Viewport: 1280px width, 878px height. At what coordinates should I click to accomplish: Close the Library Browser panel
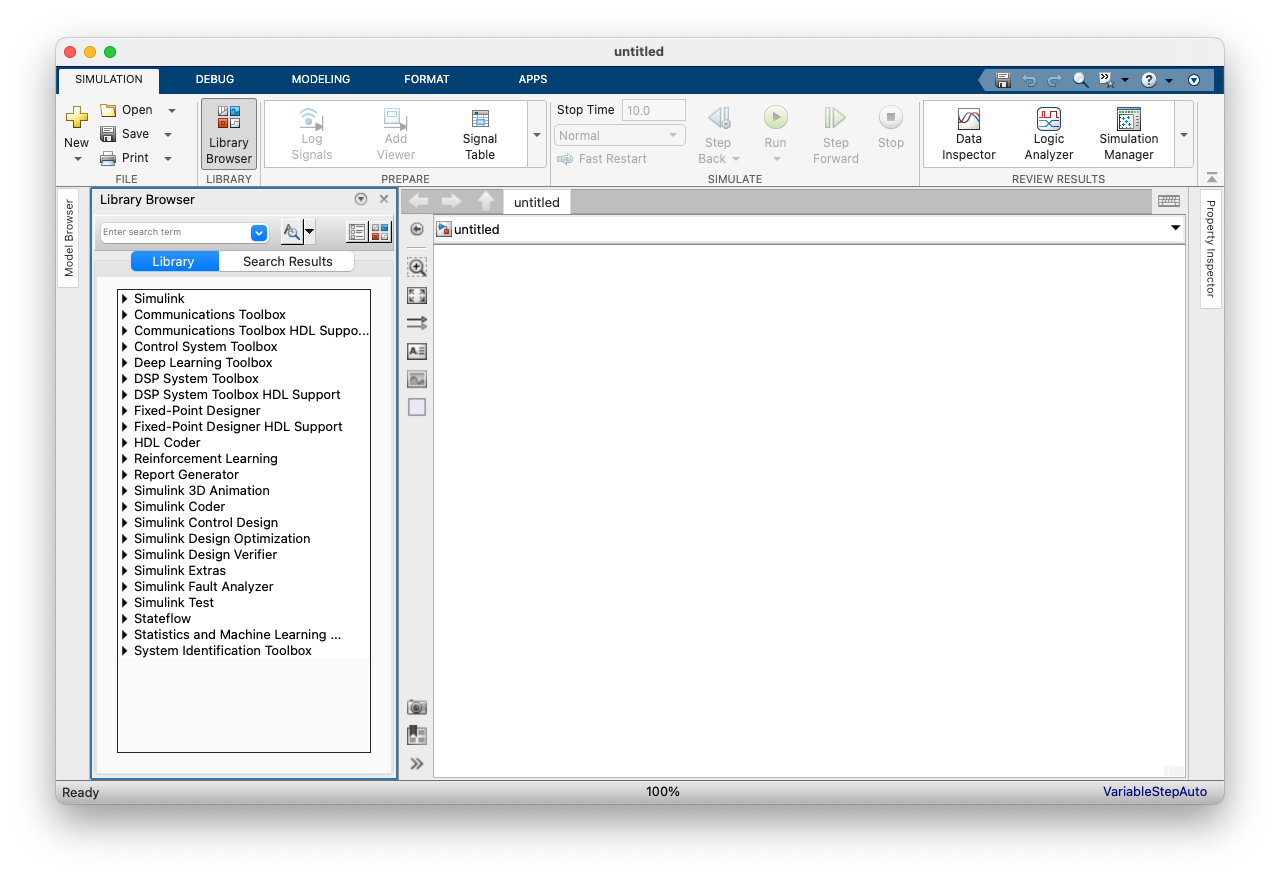[384, 199]
